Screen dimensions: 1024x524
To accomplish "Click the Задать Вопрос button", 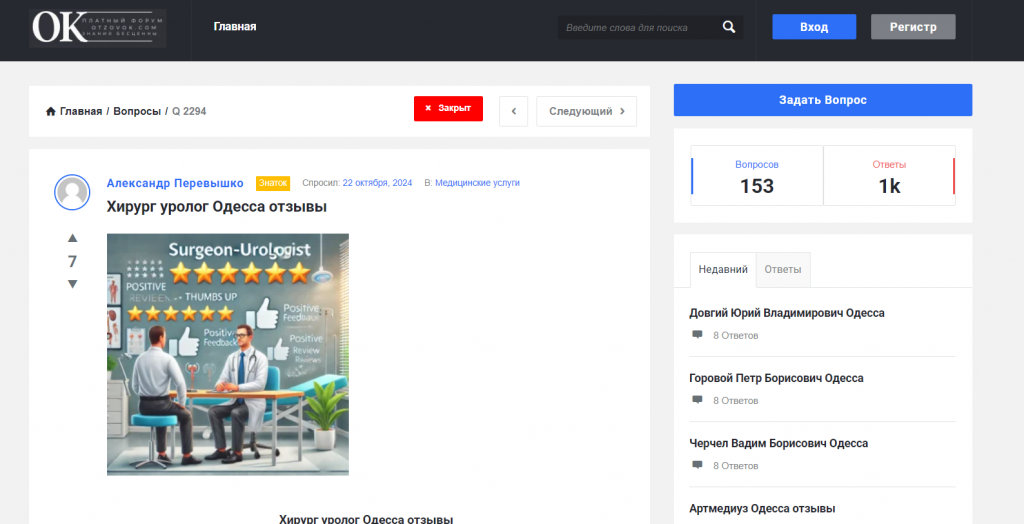I will point(822,100).
